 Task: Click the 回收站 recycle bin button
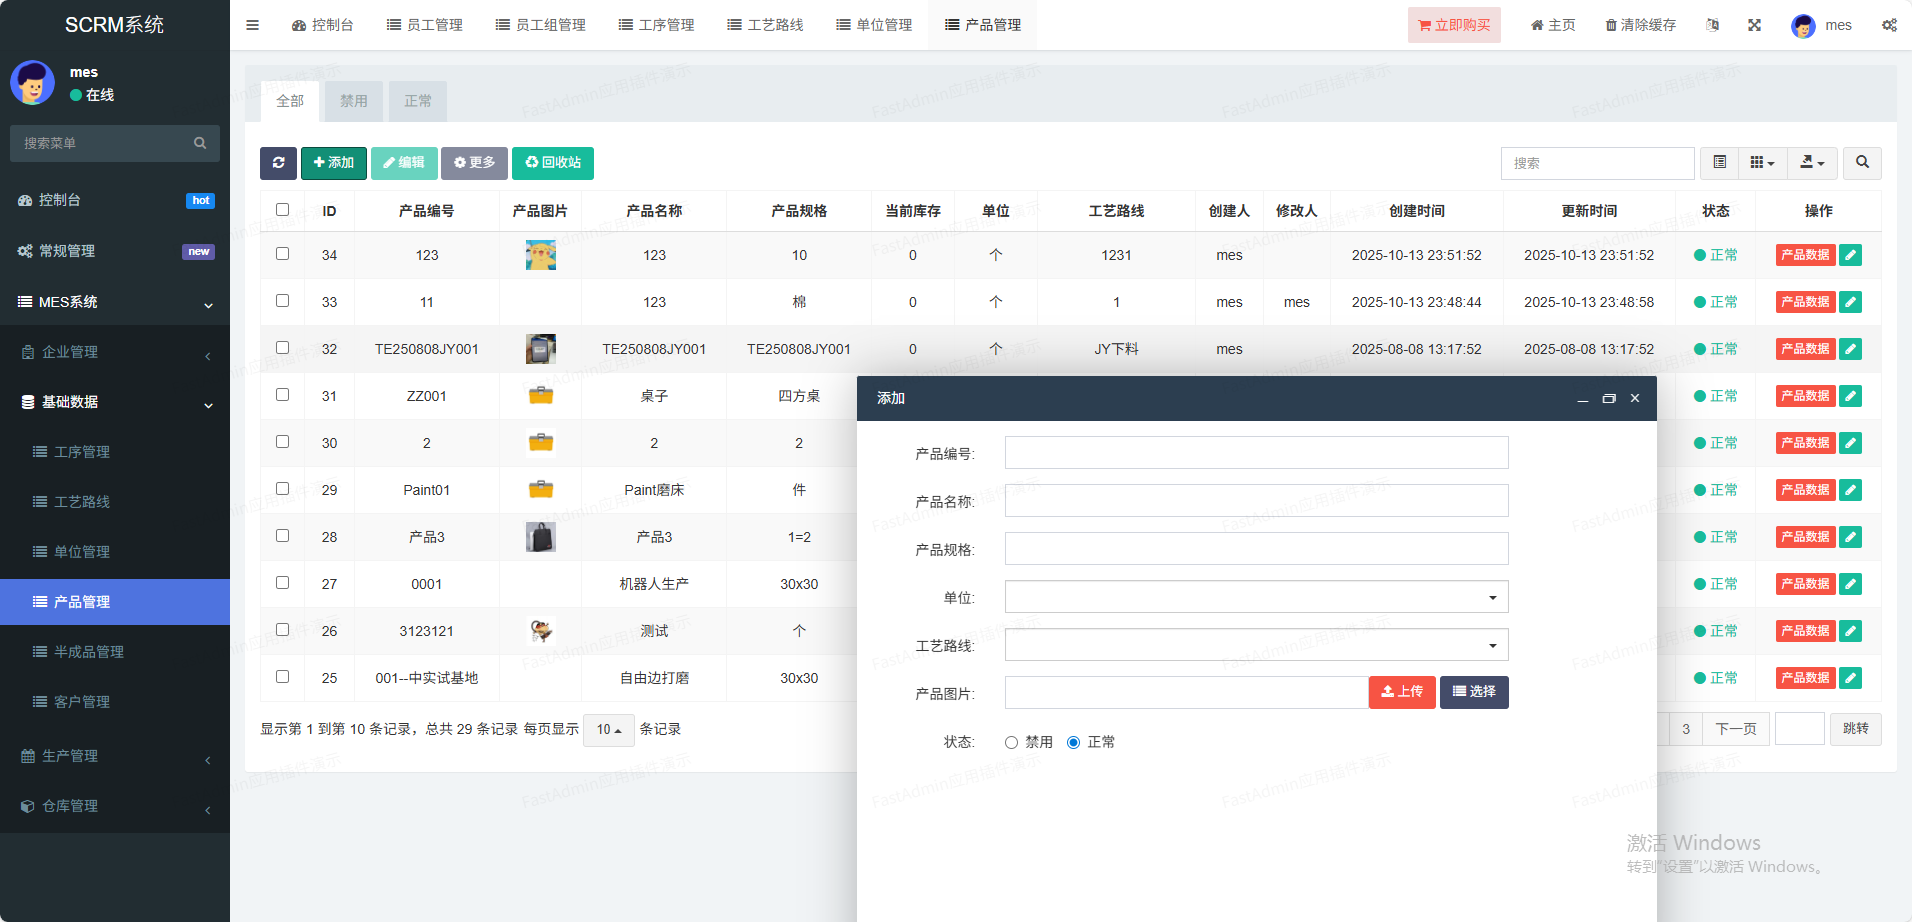click(x=553, y=163)
